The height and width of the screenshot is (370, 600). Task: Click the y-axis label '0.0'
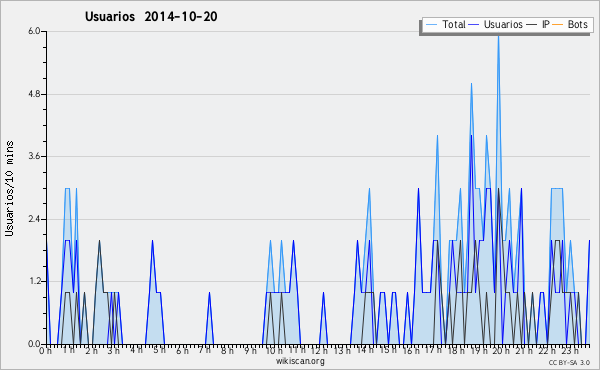click(x=34, y=344)
